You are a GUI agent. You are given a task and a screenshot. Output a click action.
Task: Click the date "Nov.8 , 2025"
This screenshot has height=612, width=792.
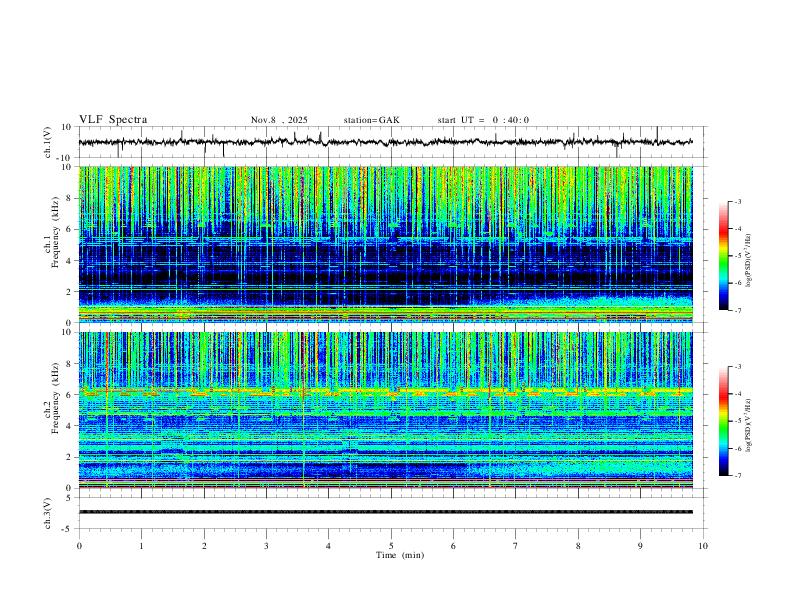279,120
